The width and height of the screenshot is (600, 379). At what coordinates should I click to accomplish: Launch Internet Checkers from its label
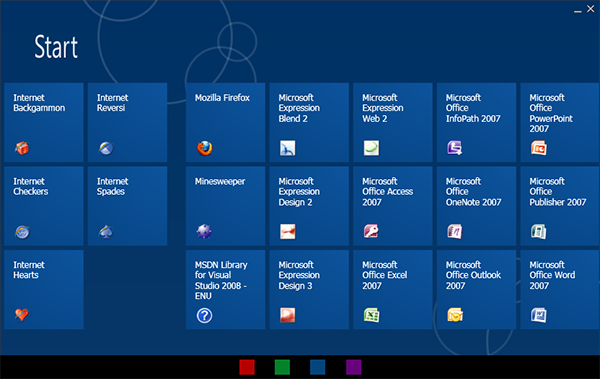31,186
